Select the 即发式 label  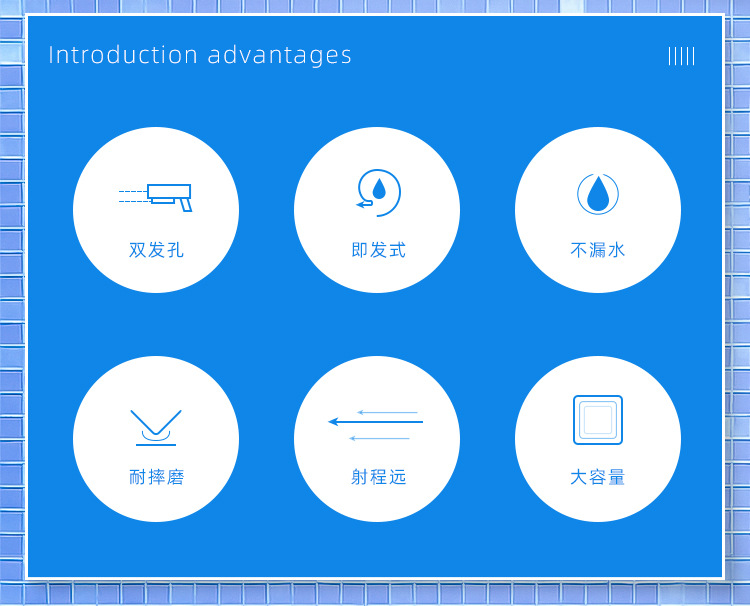378,250
